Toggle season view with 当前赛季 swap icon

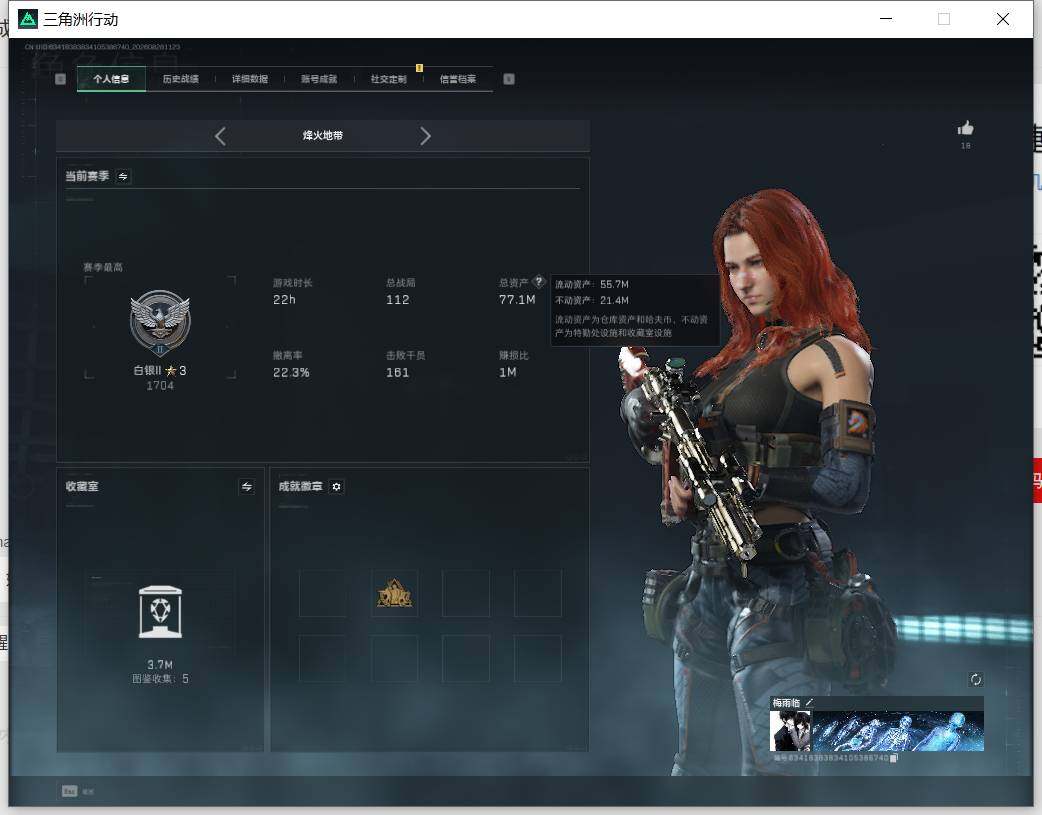pos(123,176)
